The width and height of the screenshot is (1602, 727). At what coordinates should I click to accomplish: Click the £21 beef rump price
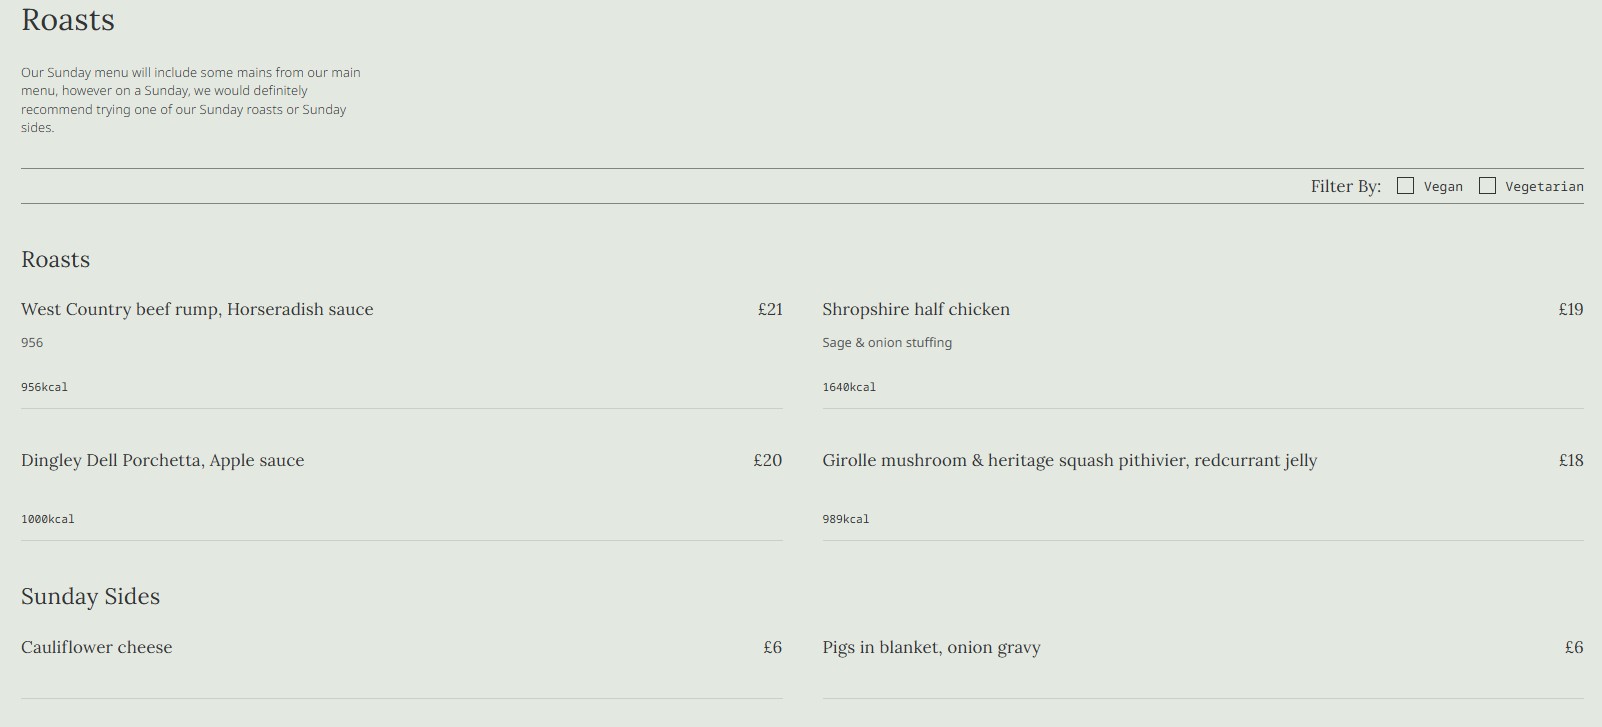coord(770,310)
